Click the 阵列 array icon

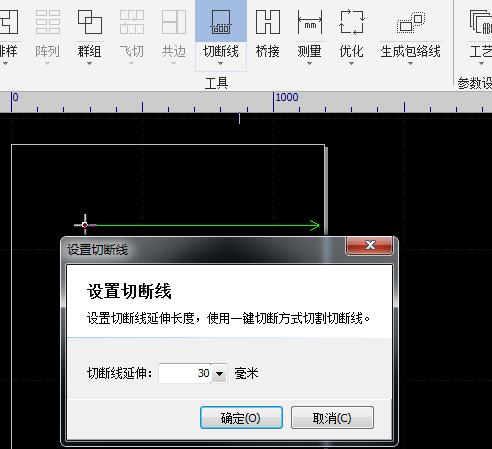47,22
